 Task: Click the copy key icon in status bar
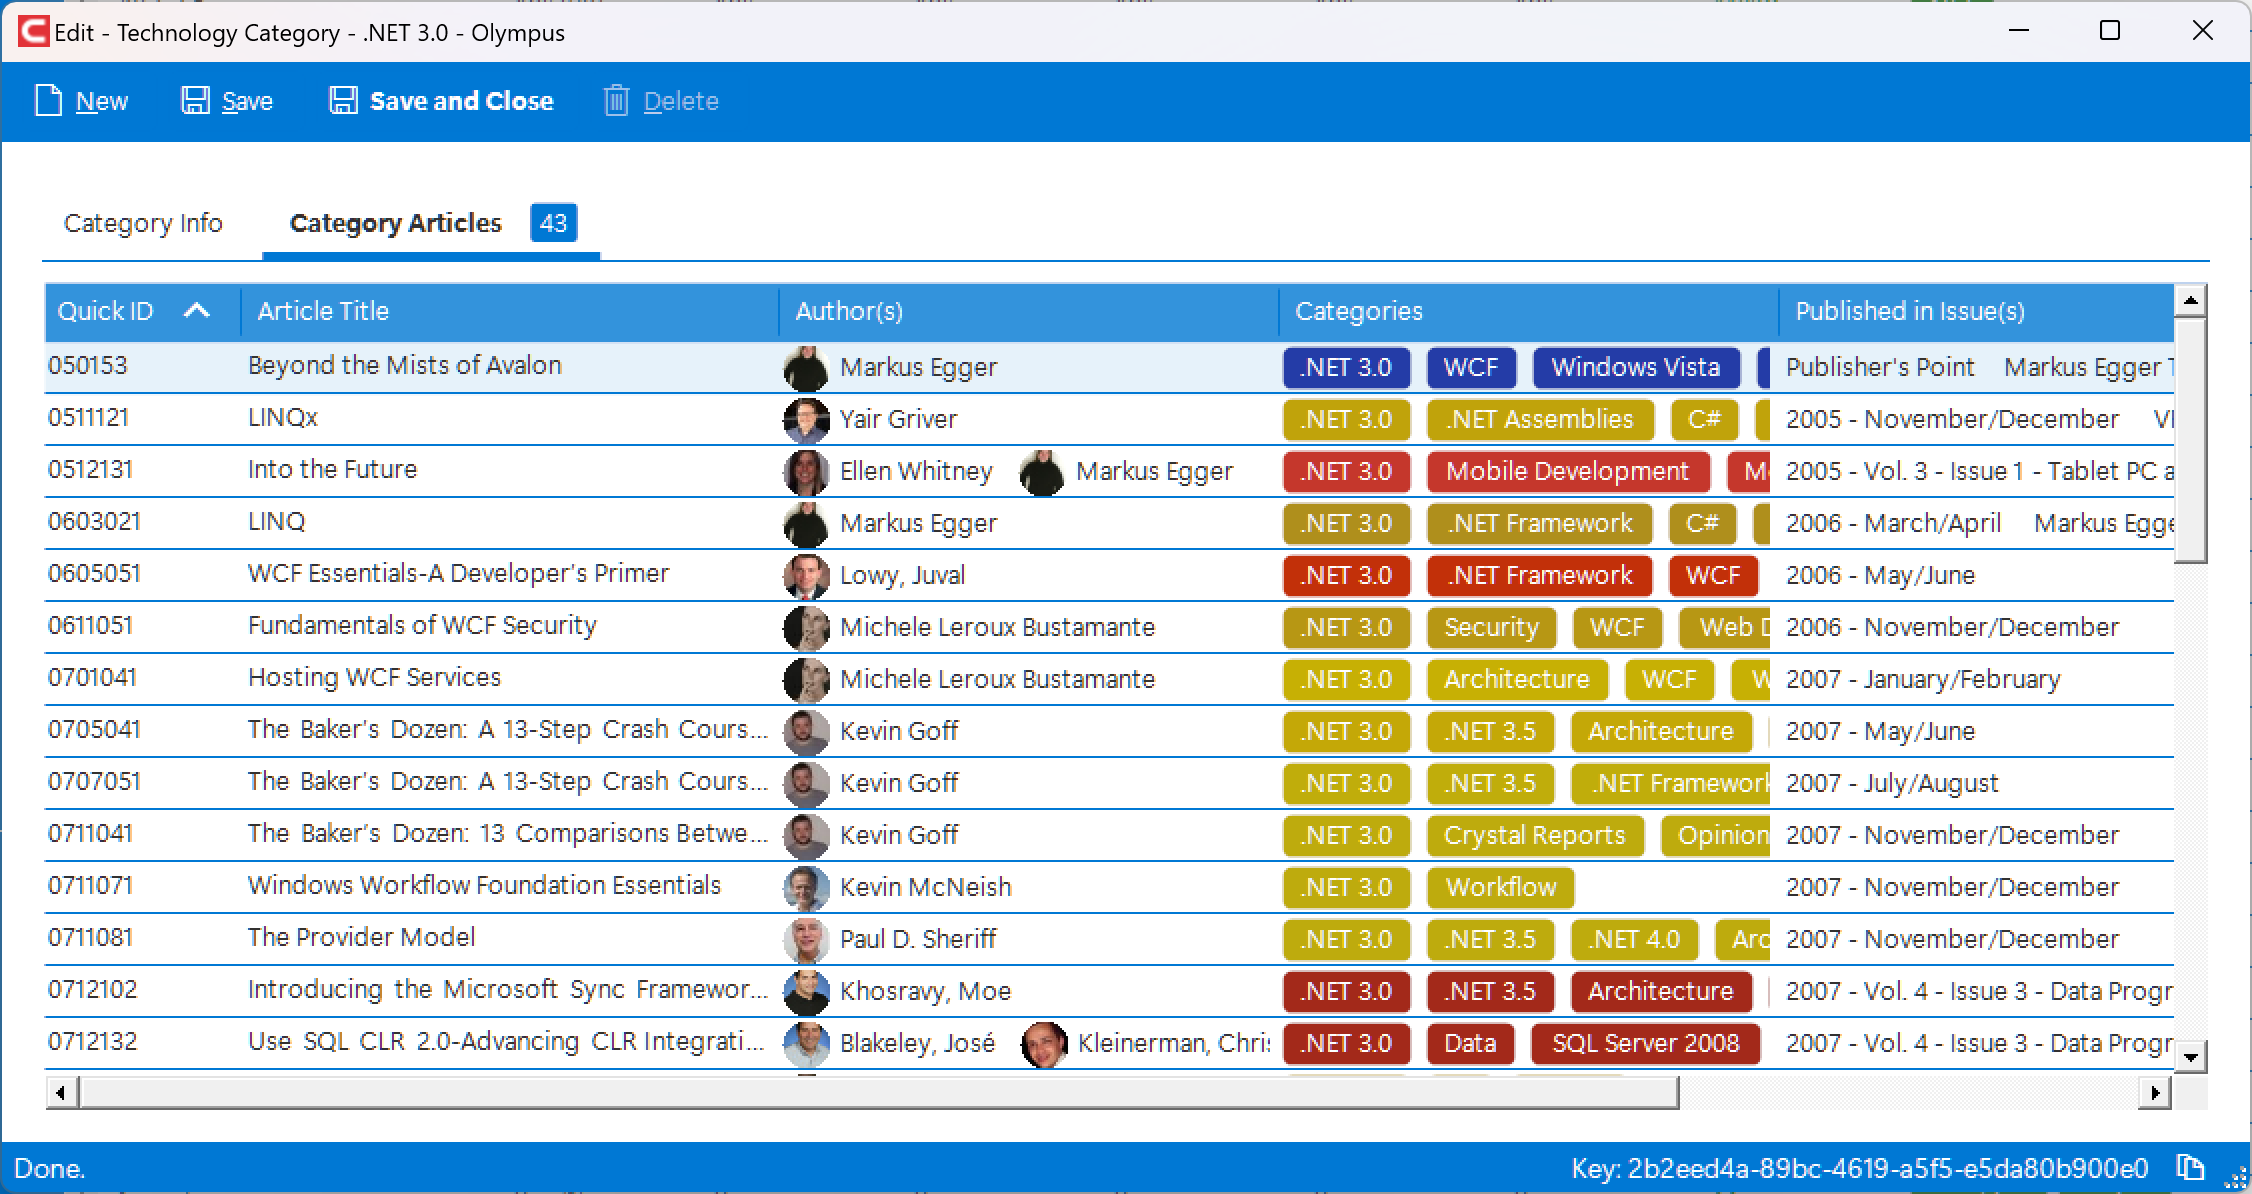point(2190,1167)
